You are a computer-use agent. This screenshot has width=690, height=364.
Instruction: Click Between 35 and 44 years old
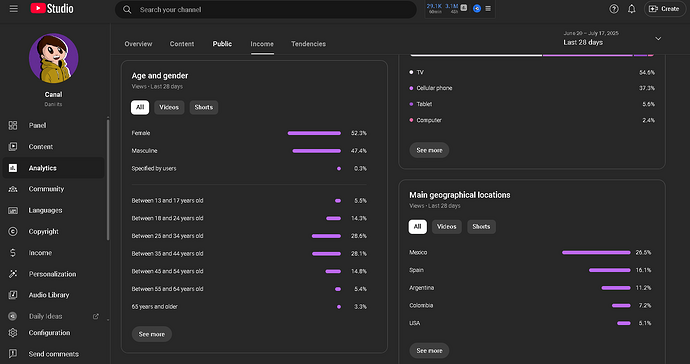(x=167, y=254)
